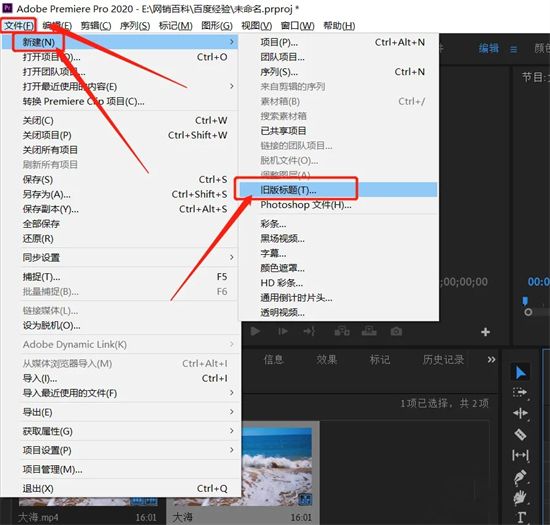
Task: Select the Type tool
Action: tap(521, 517)
